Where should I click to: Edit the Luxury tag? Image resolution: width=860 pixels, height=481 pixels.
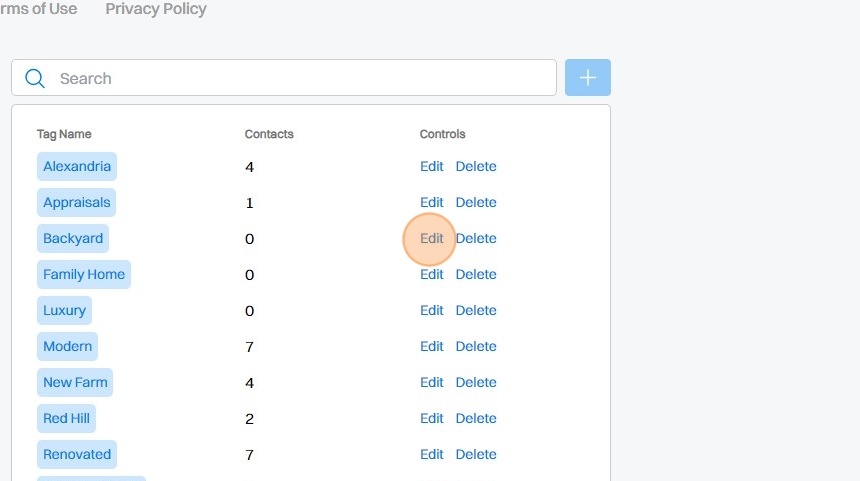pos(431,310)
